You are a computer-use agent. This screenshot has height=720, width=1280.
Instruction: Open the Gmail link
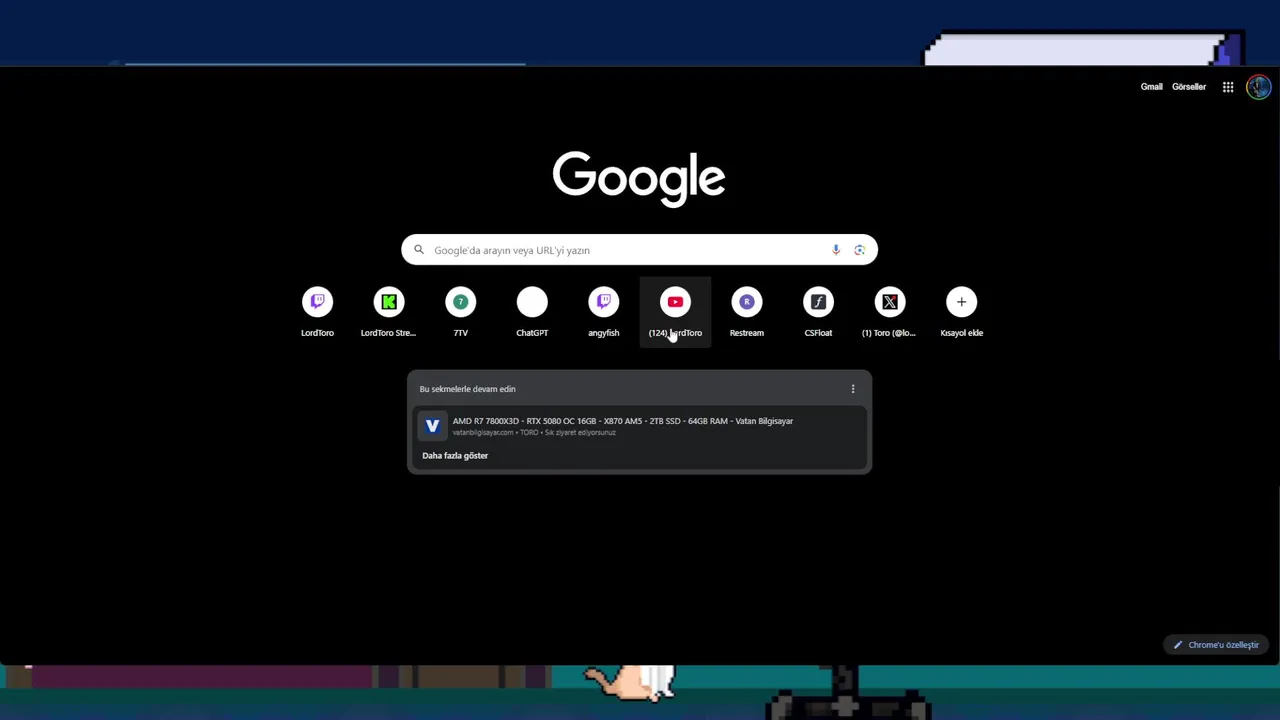(1152, 87)
